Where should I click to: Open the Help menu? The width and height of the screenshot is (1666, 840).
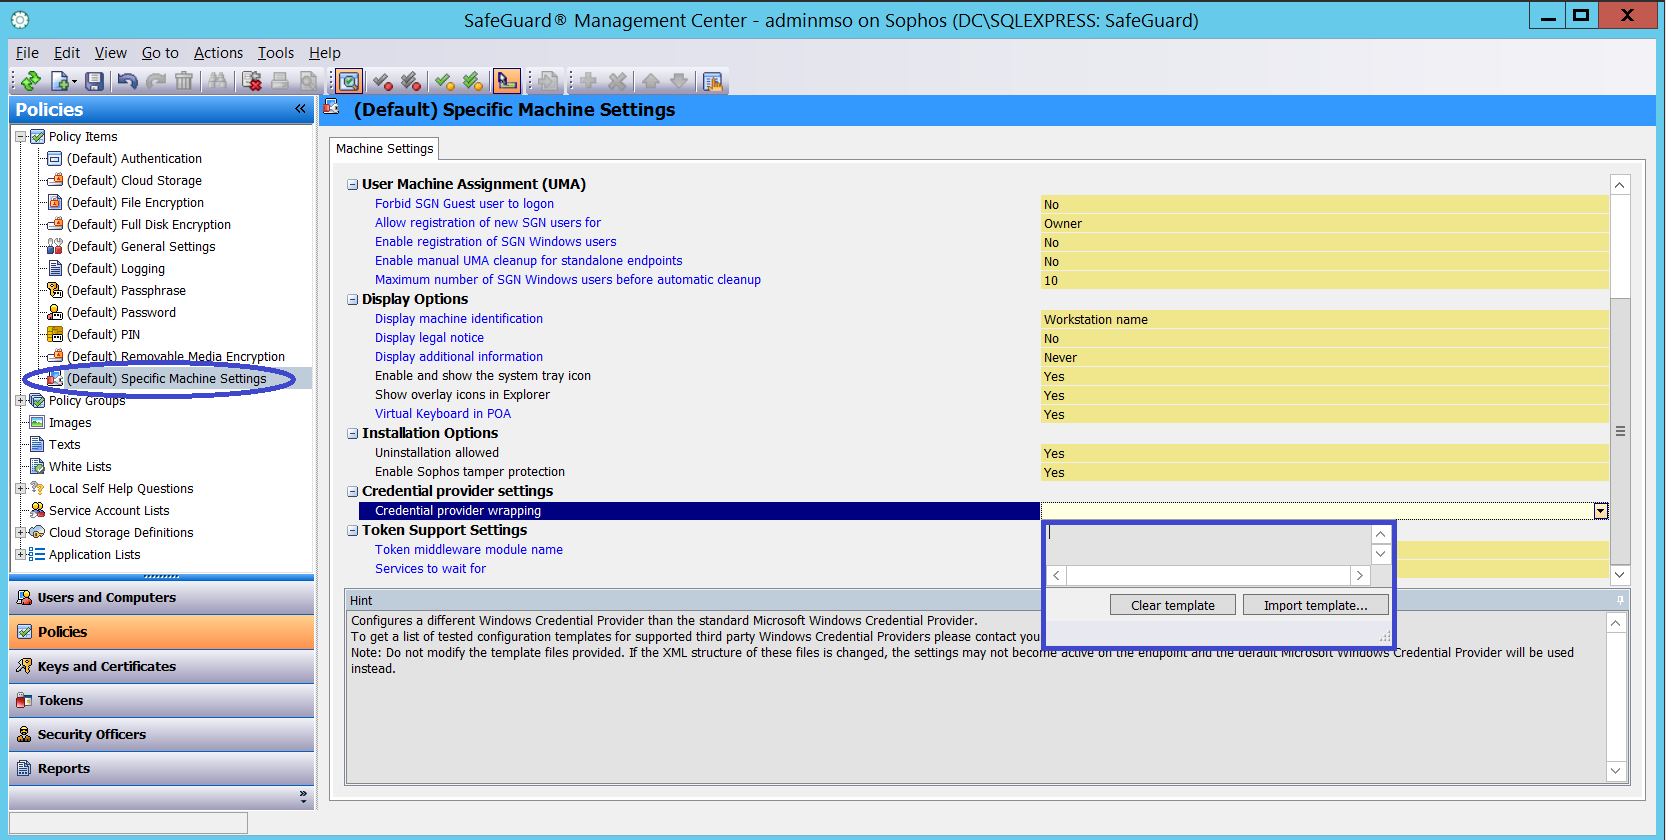(x=325, y=53)
